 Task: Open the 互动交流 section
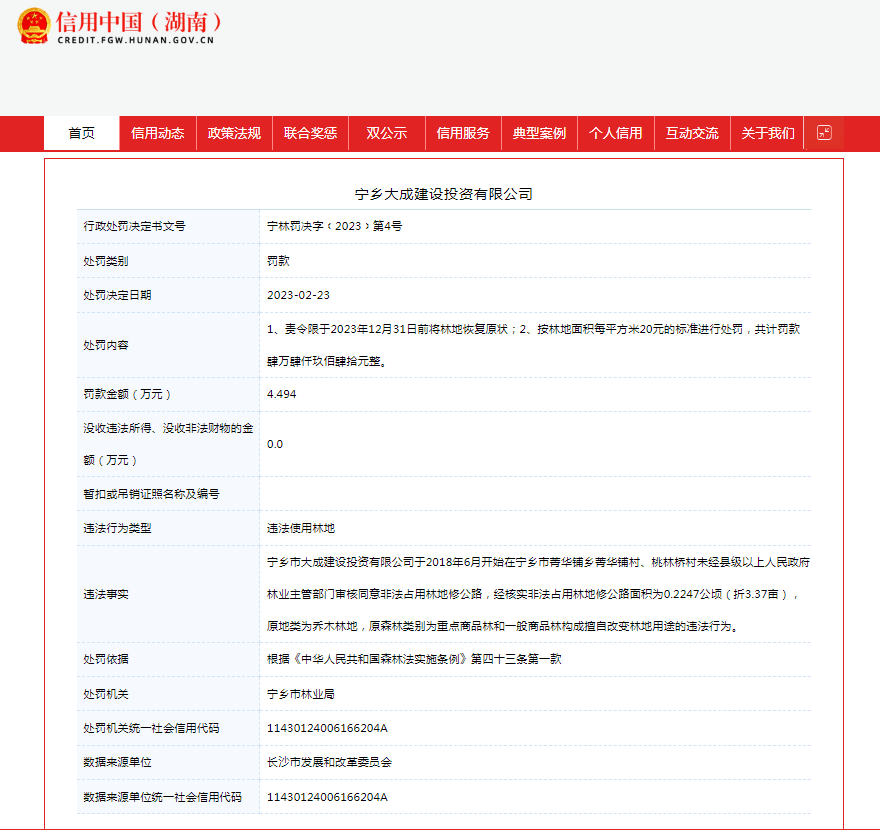point(691,132)
